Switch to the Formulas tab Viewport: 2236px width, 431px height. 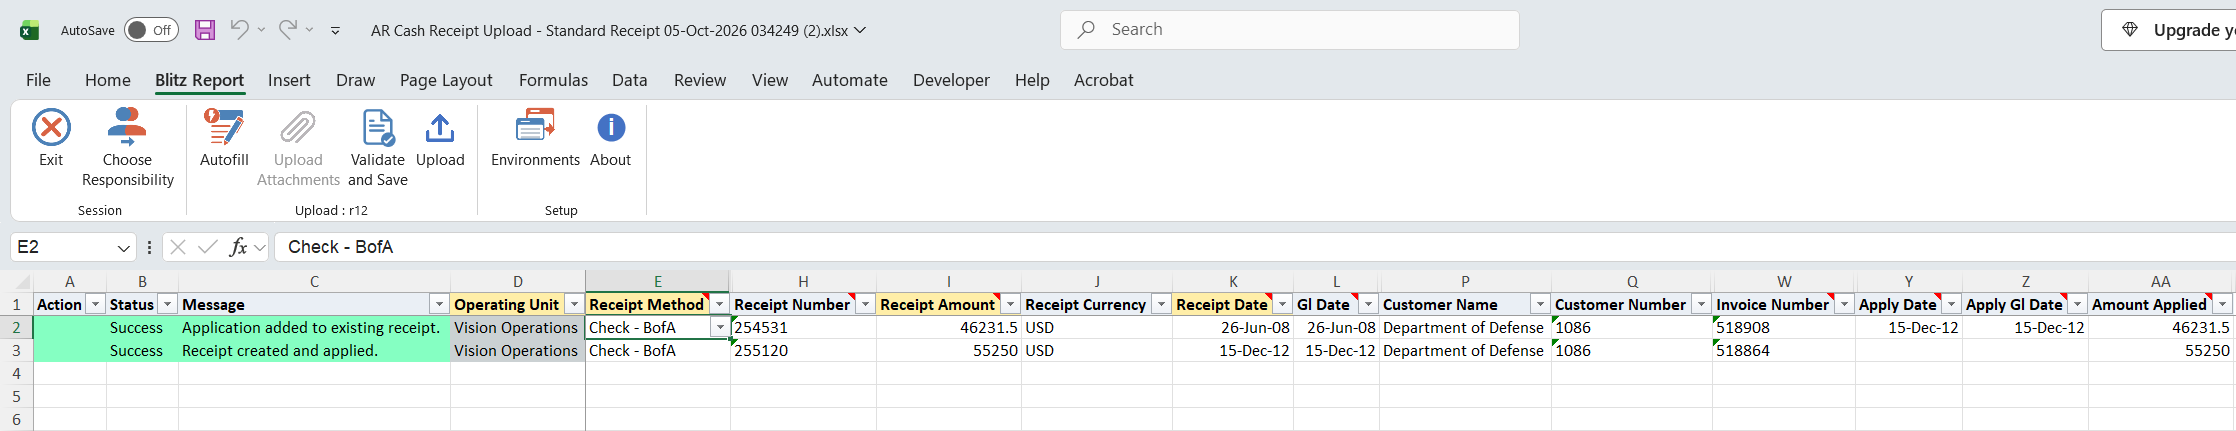pos(553,80)
